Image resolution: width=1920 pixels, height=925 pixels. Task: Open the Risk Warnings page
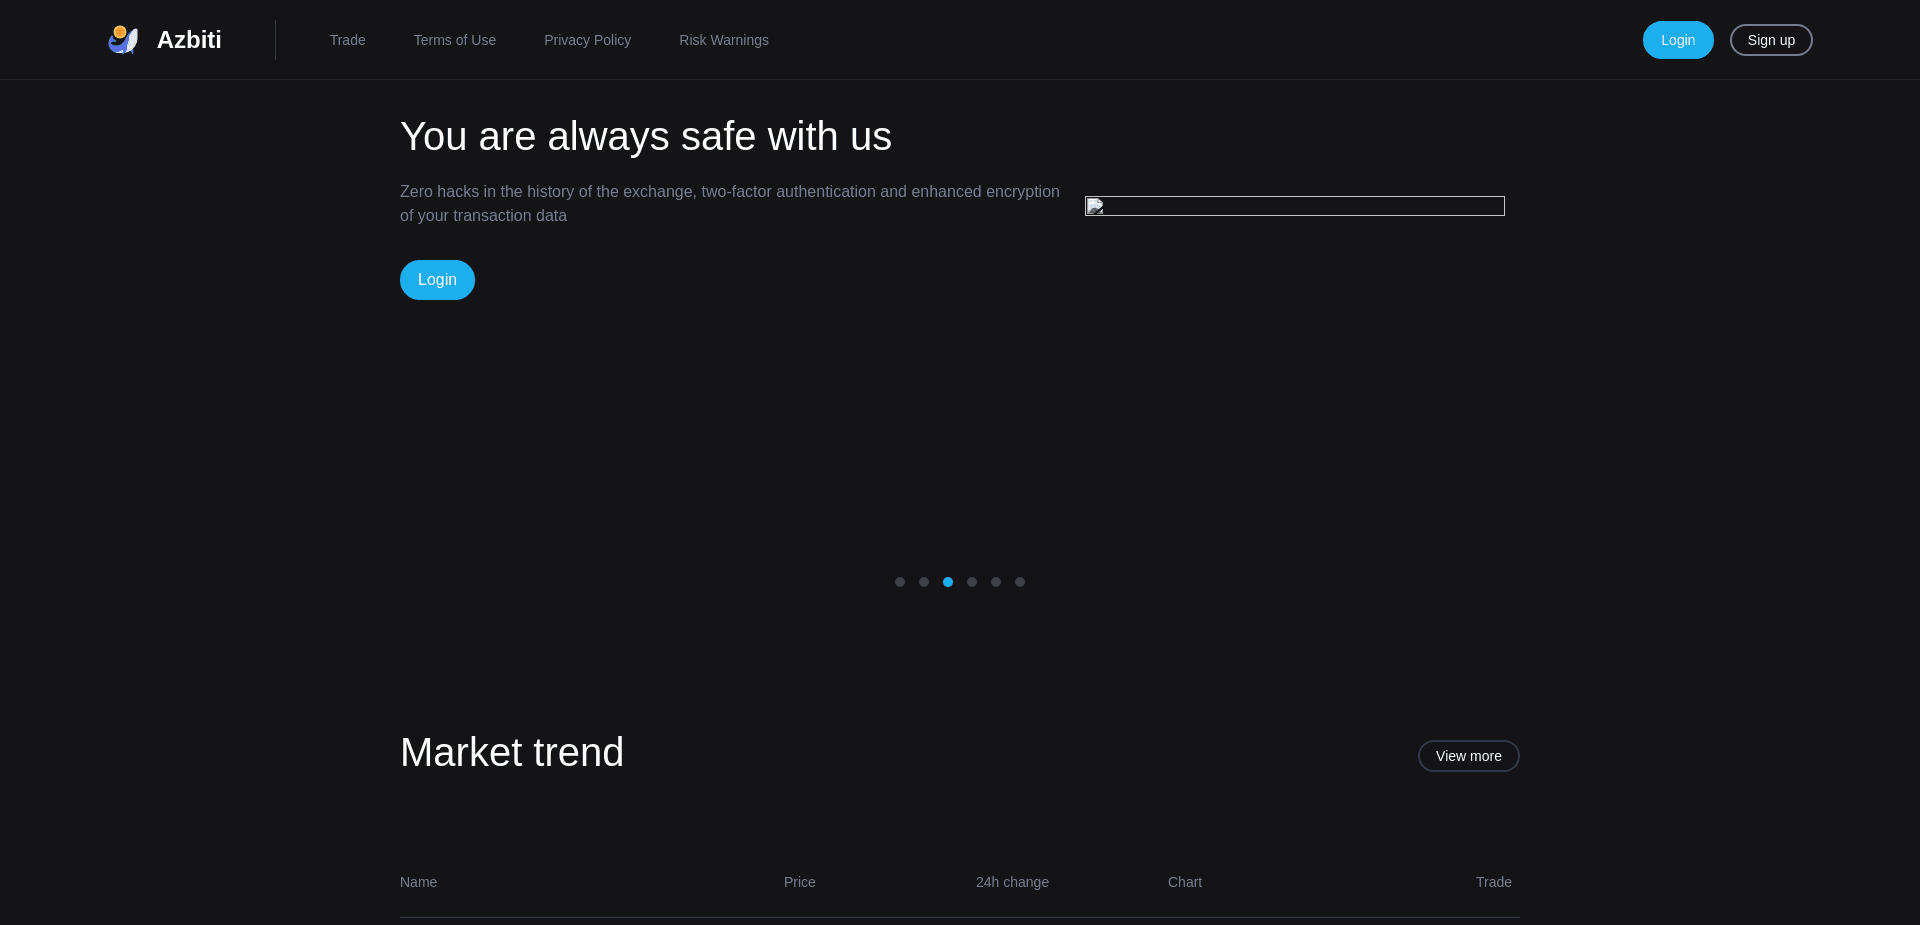click(x=723, y=40)
